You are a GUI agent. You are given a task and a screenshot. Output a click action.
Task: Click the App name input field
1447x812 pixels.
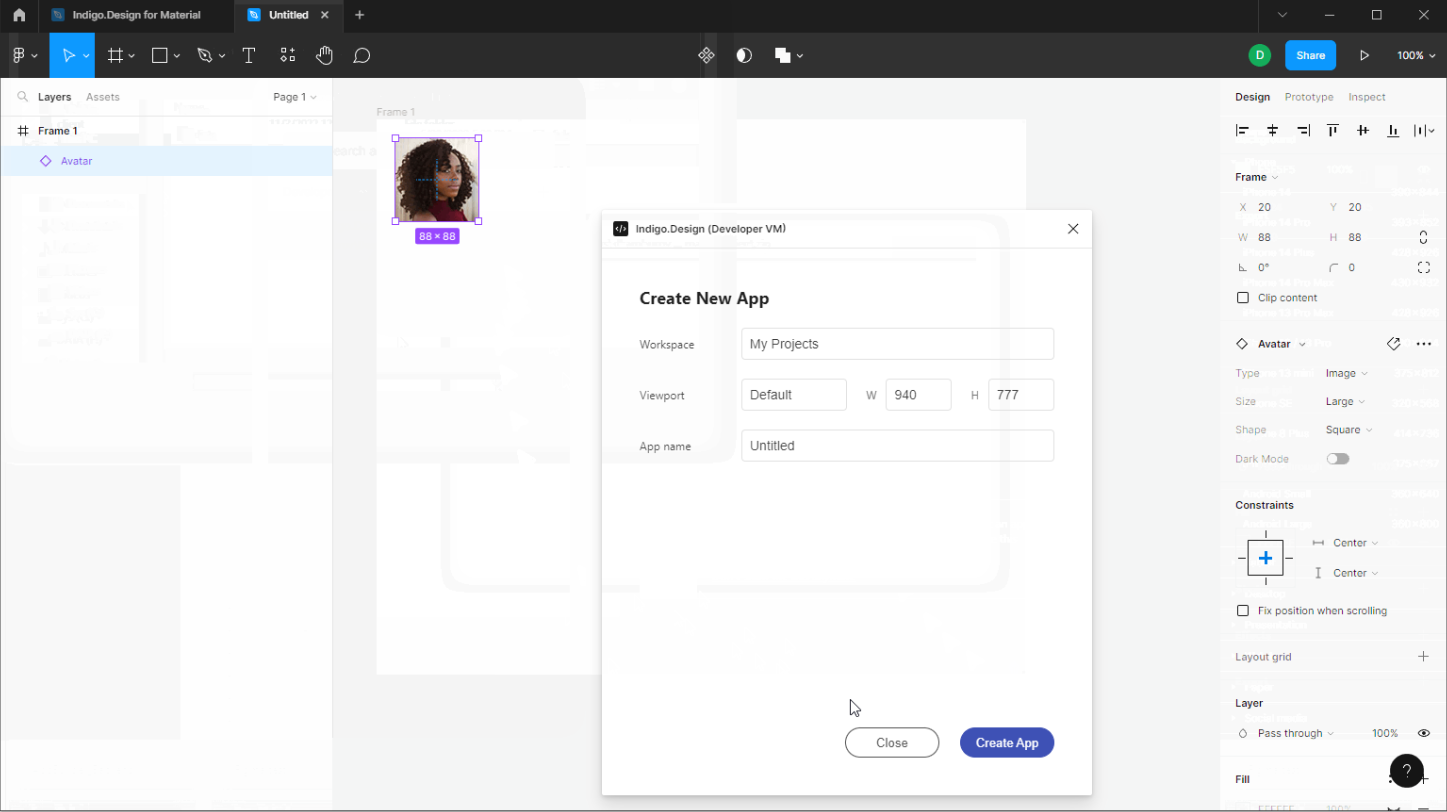pyautogui.click(x=897, y=446)
